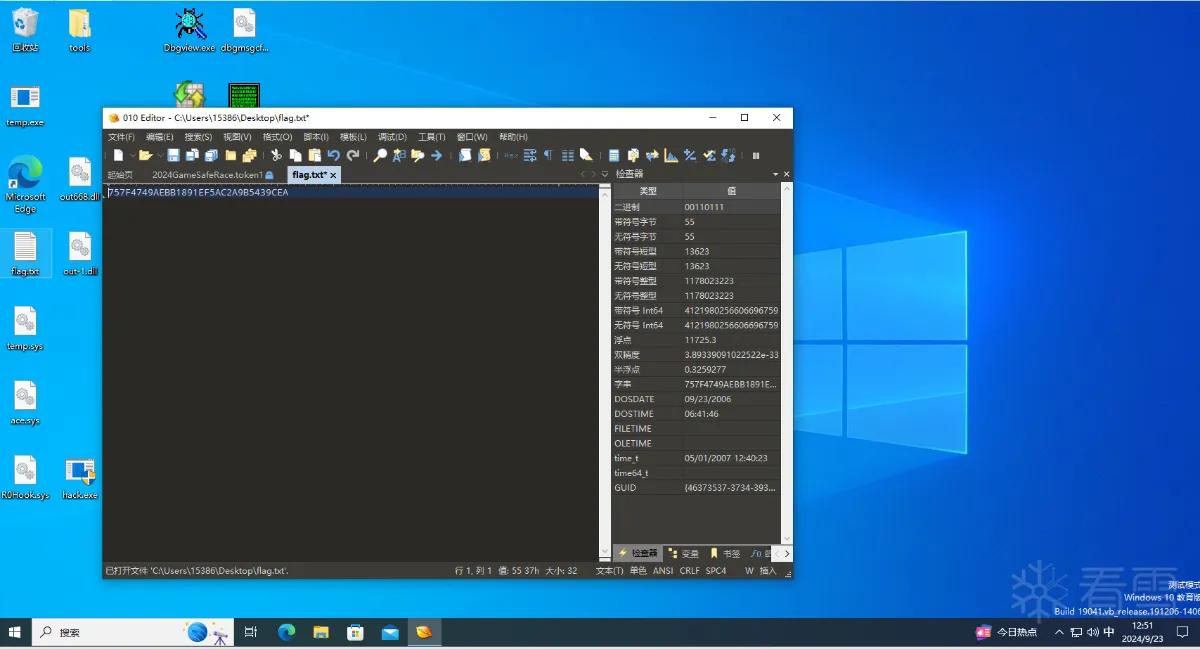The width and height of the screenshot is (1200, 649).
Task: Click the Histogram chart toolbar icon
Action: click(x=671, y=155)
